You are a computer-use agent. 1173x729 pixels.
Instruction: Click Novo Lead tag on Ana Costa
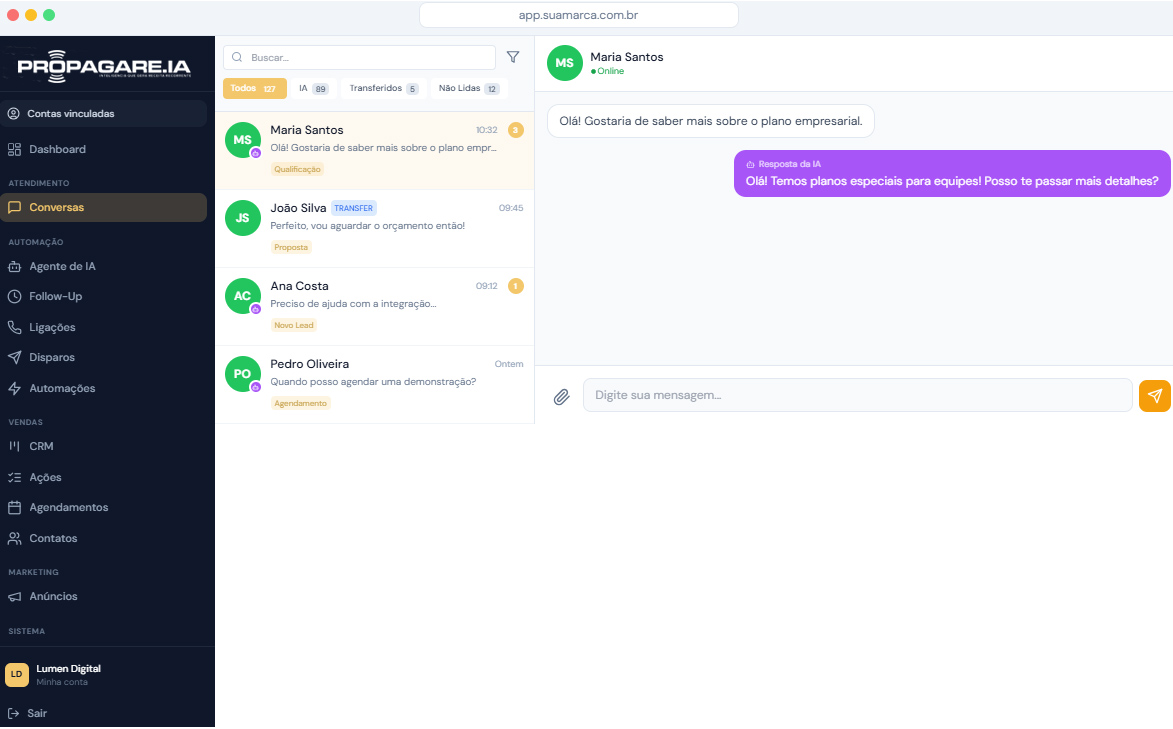[x=294, y=325]
